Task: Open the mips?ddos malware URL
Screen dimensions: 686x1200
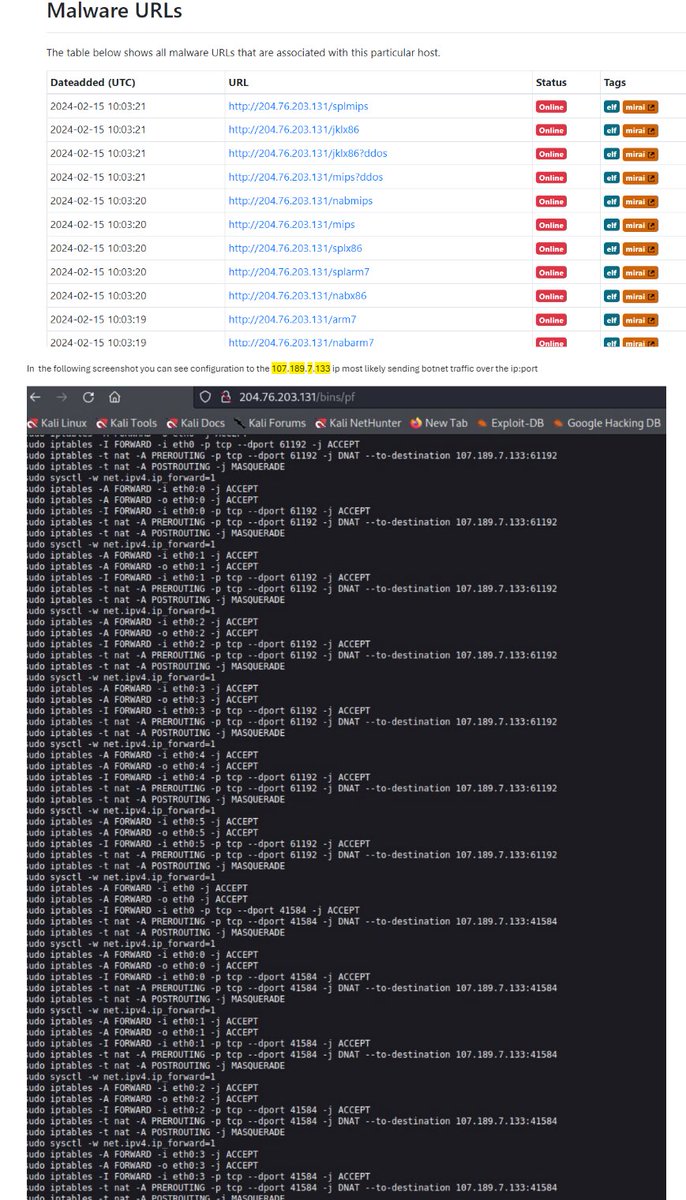Action: tap(305, 177)
